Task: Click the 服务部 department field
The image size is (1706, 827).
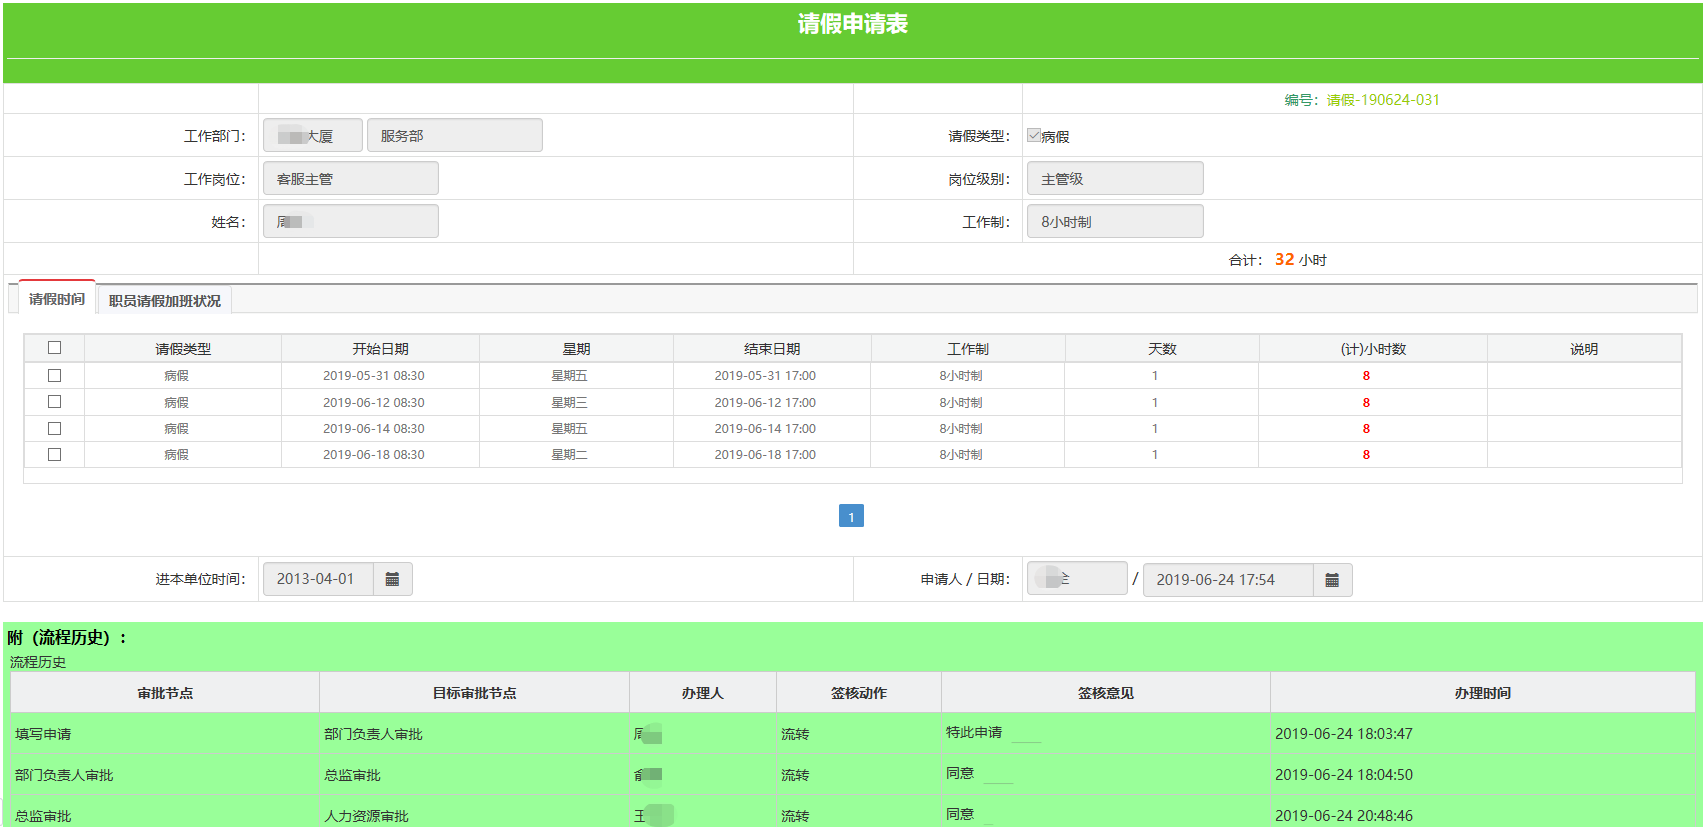Action: pos(454,136)
